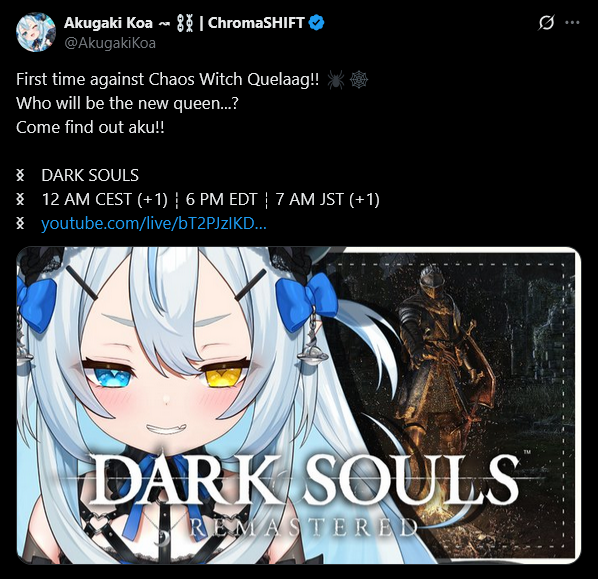This screenshot has height=579, width=598.
Task: Open Akugaki Koa's profile avatar
Action: (x=36, y=32)
